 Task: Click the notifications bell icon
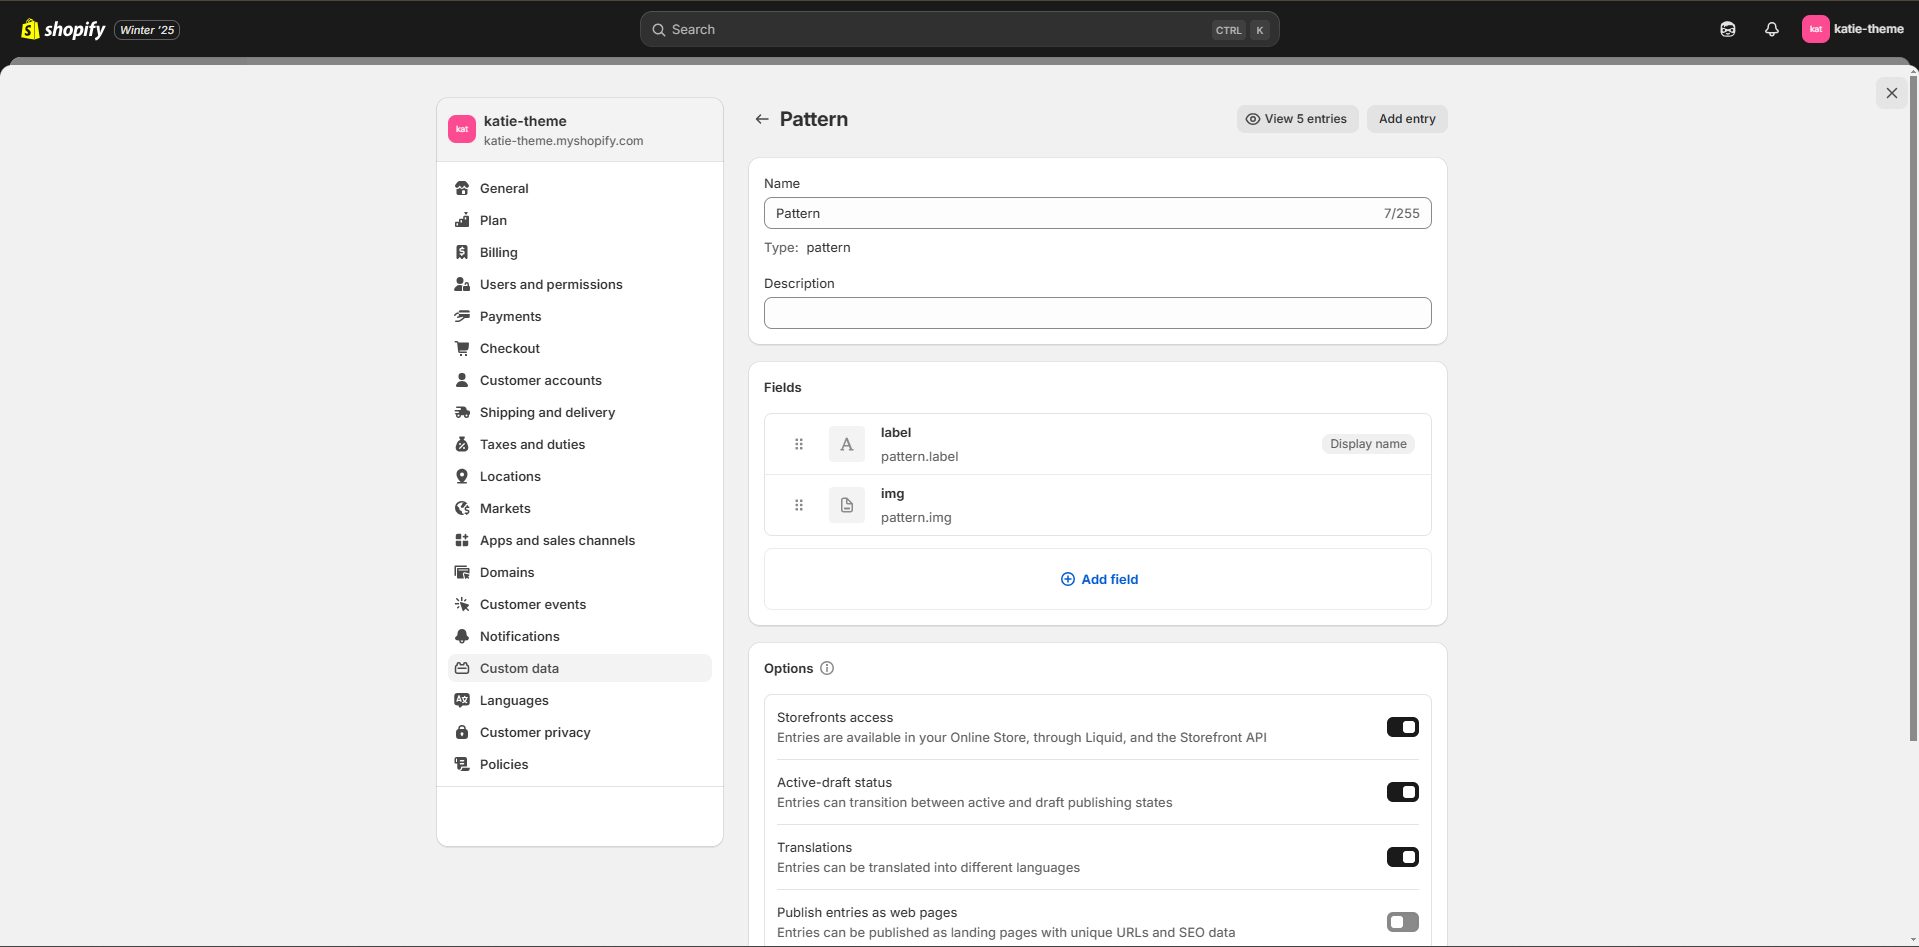click(x=1771, y=29)
